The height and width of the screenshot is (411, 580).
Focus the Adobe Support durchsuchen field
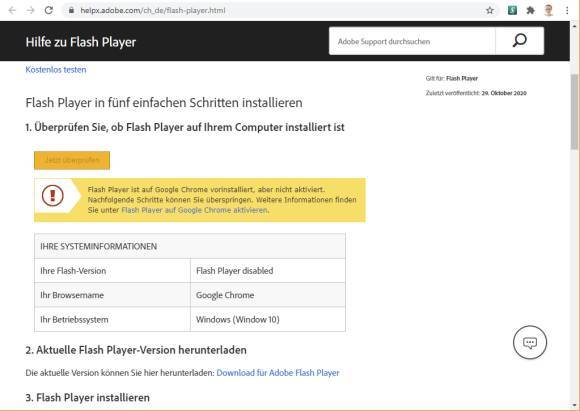pyautogui.click(x=412, y=41)
